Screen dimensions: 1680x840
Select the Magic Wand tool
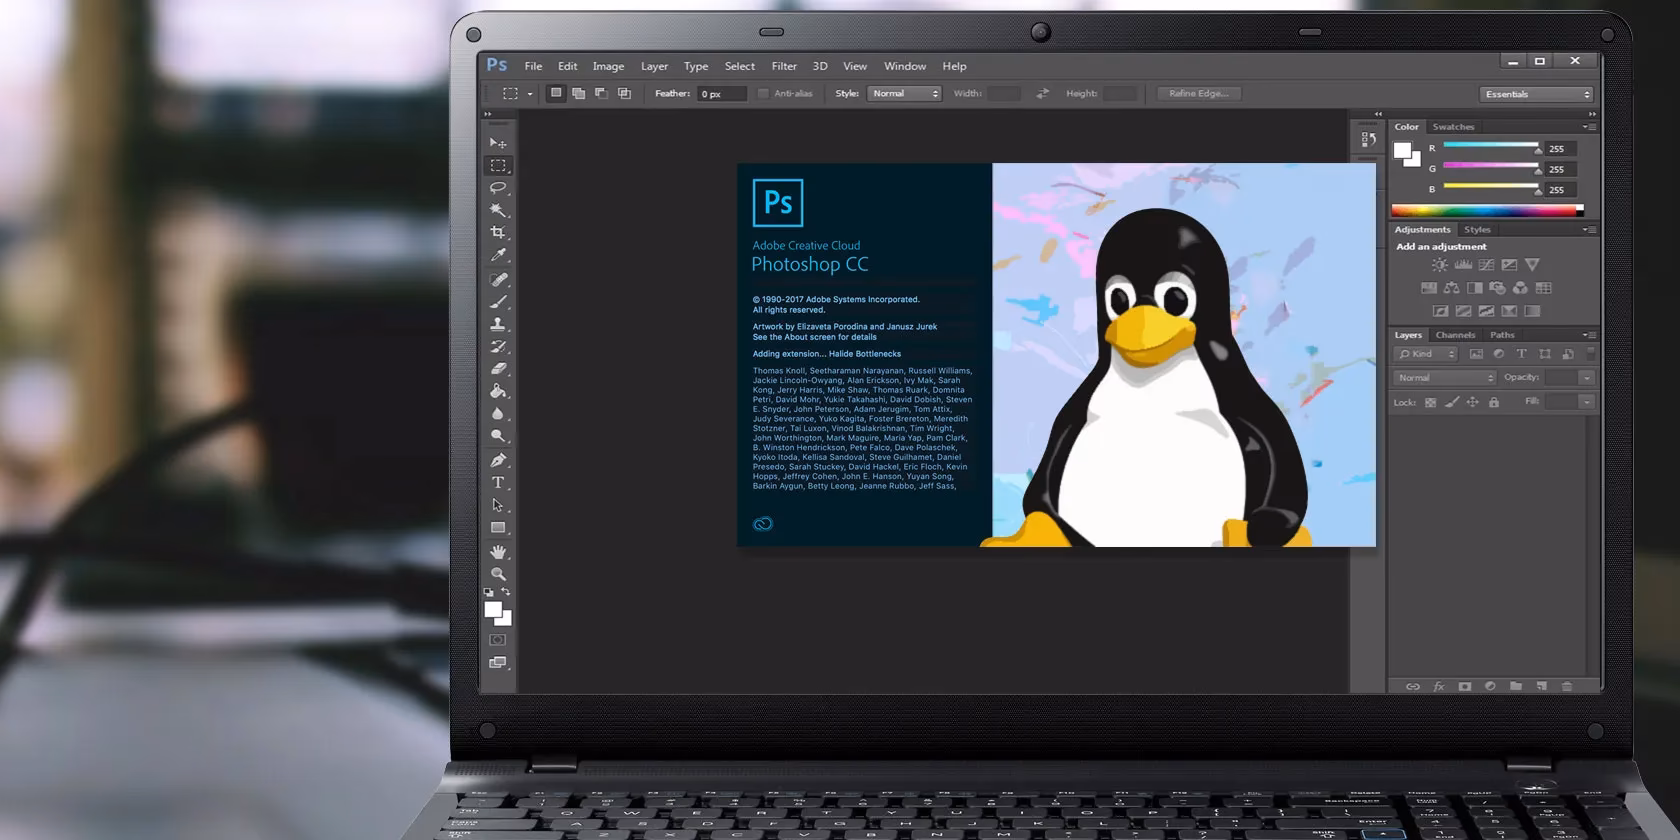tap(498, 210)
